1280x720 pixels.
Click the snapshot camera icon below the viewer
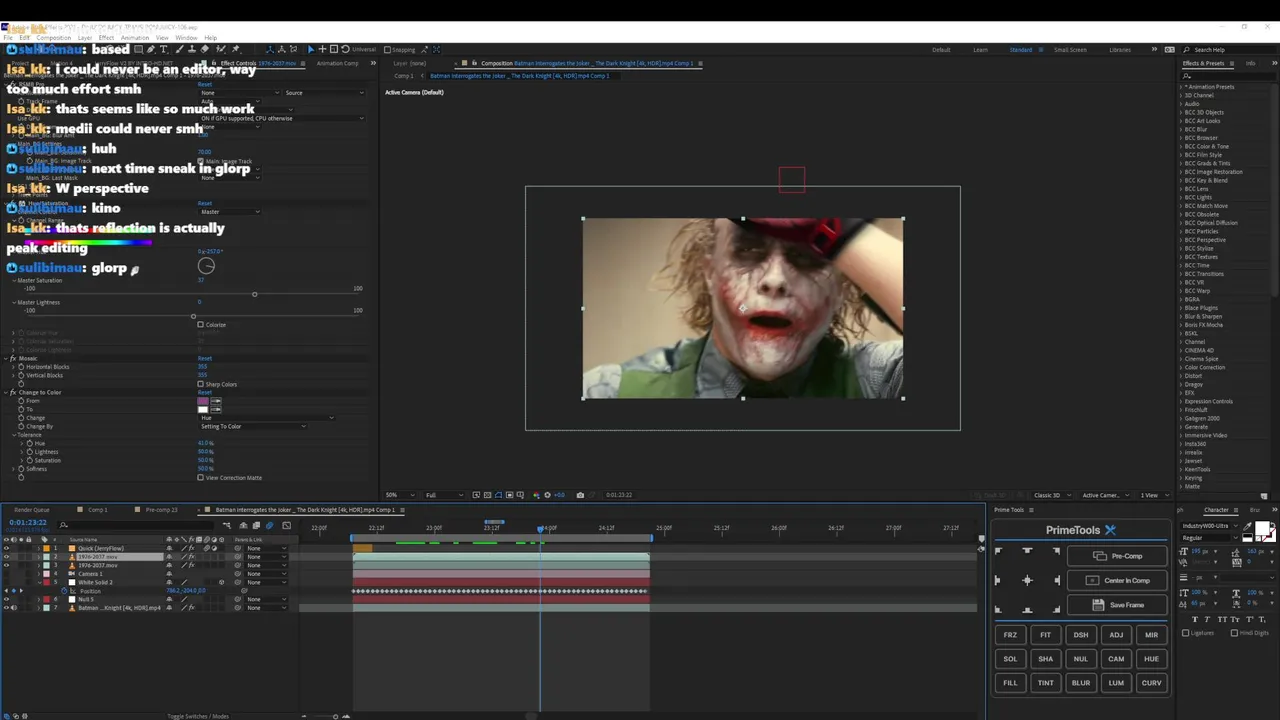point(580,495)
